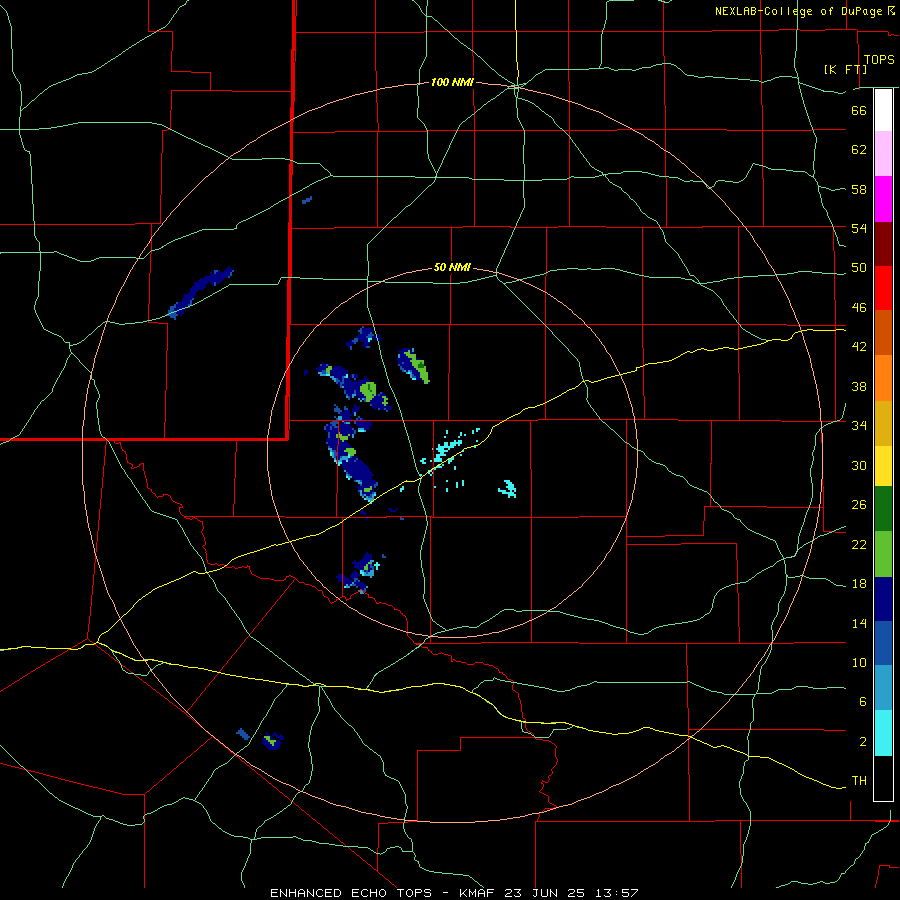The width and height of the screenshot is (900, 900).
Task: Click the scale value 66
Action: [859, 110]
